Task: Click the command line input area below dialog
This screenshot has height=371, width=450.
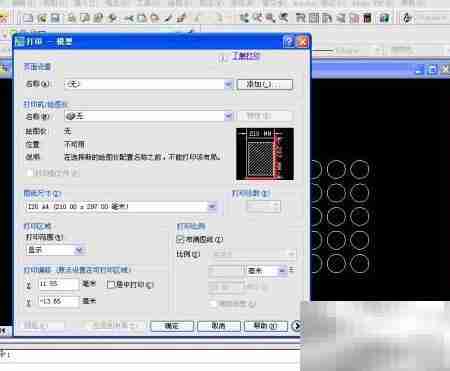Action: pos(150,355)
